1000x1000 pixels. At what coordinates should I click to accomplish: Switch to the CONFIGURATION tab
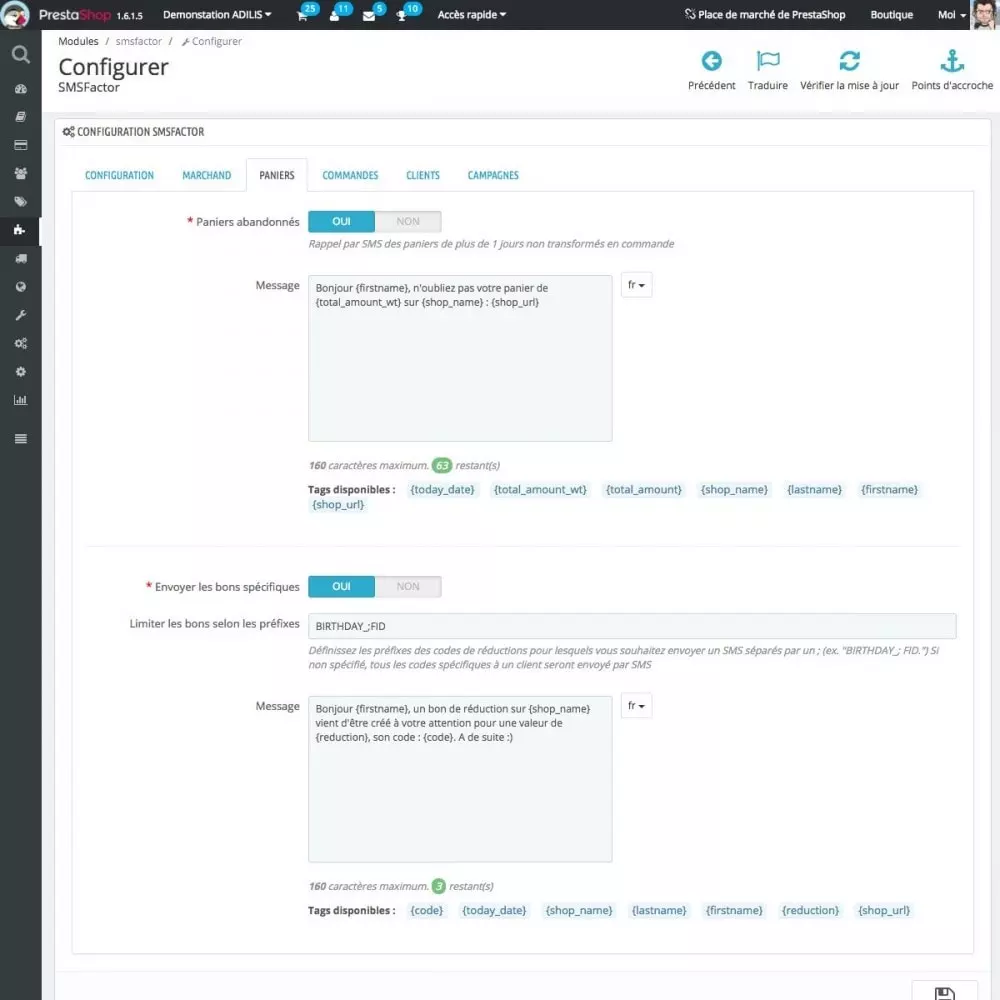119,175
